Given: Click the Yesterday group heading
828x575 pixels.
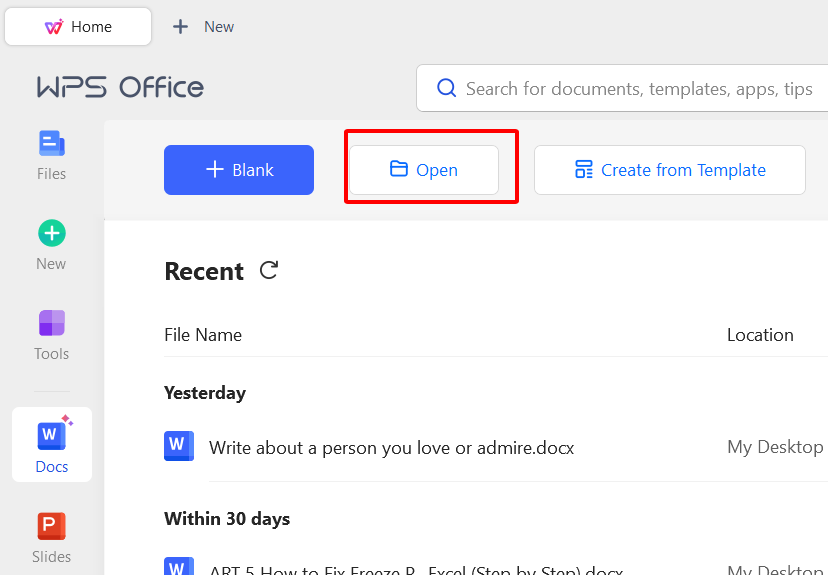Looking at the screenshot, I should [x=205, y=393].
